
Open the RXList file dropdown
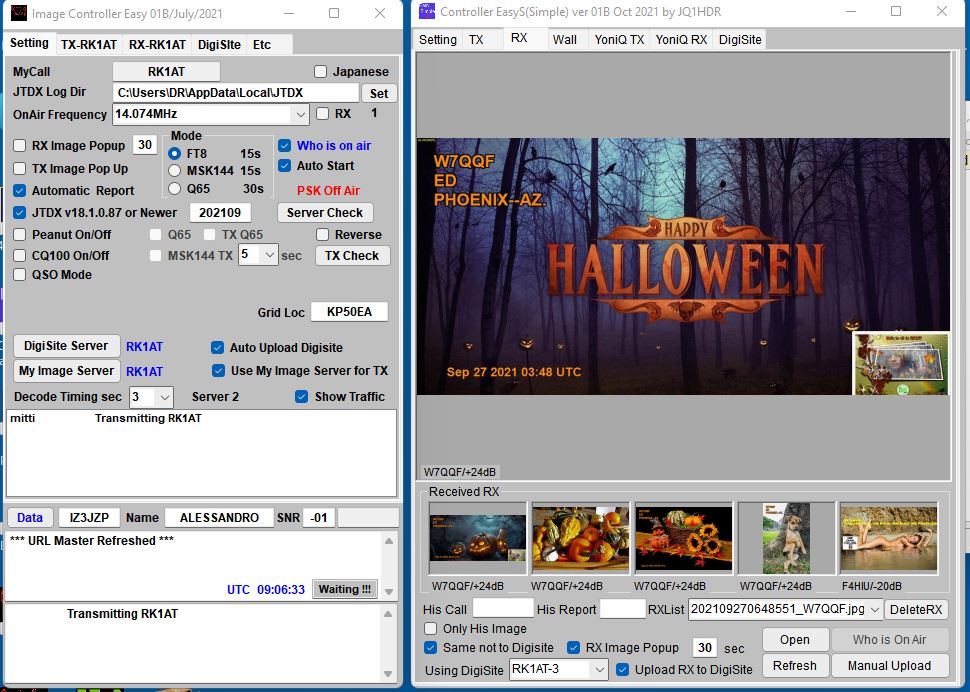tap(874, 610)
